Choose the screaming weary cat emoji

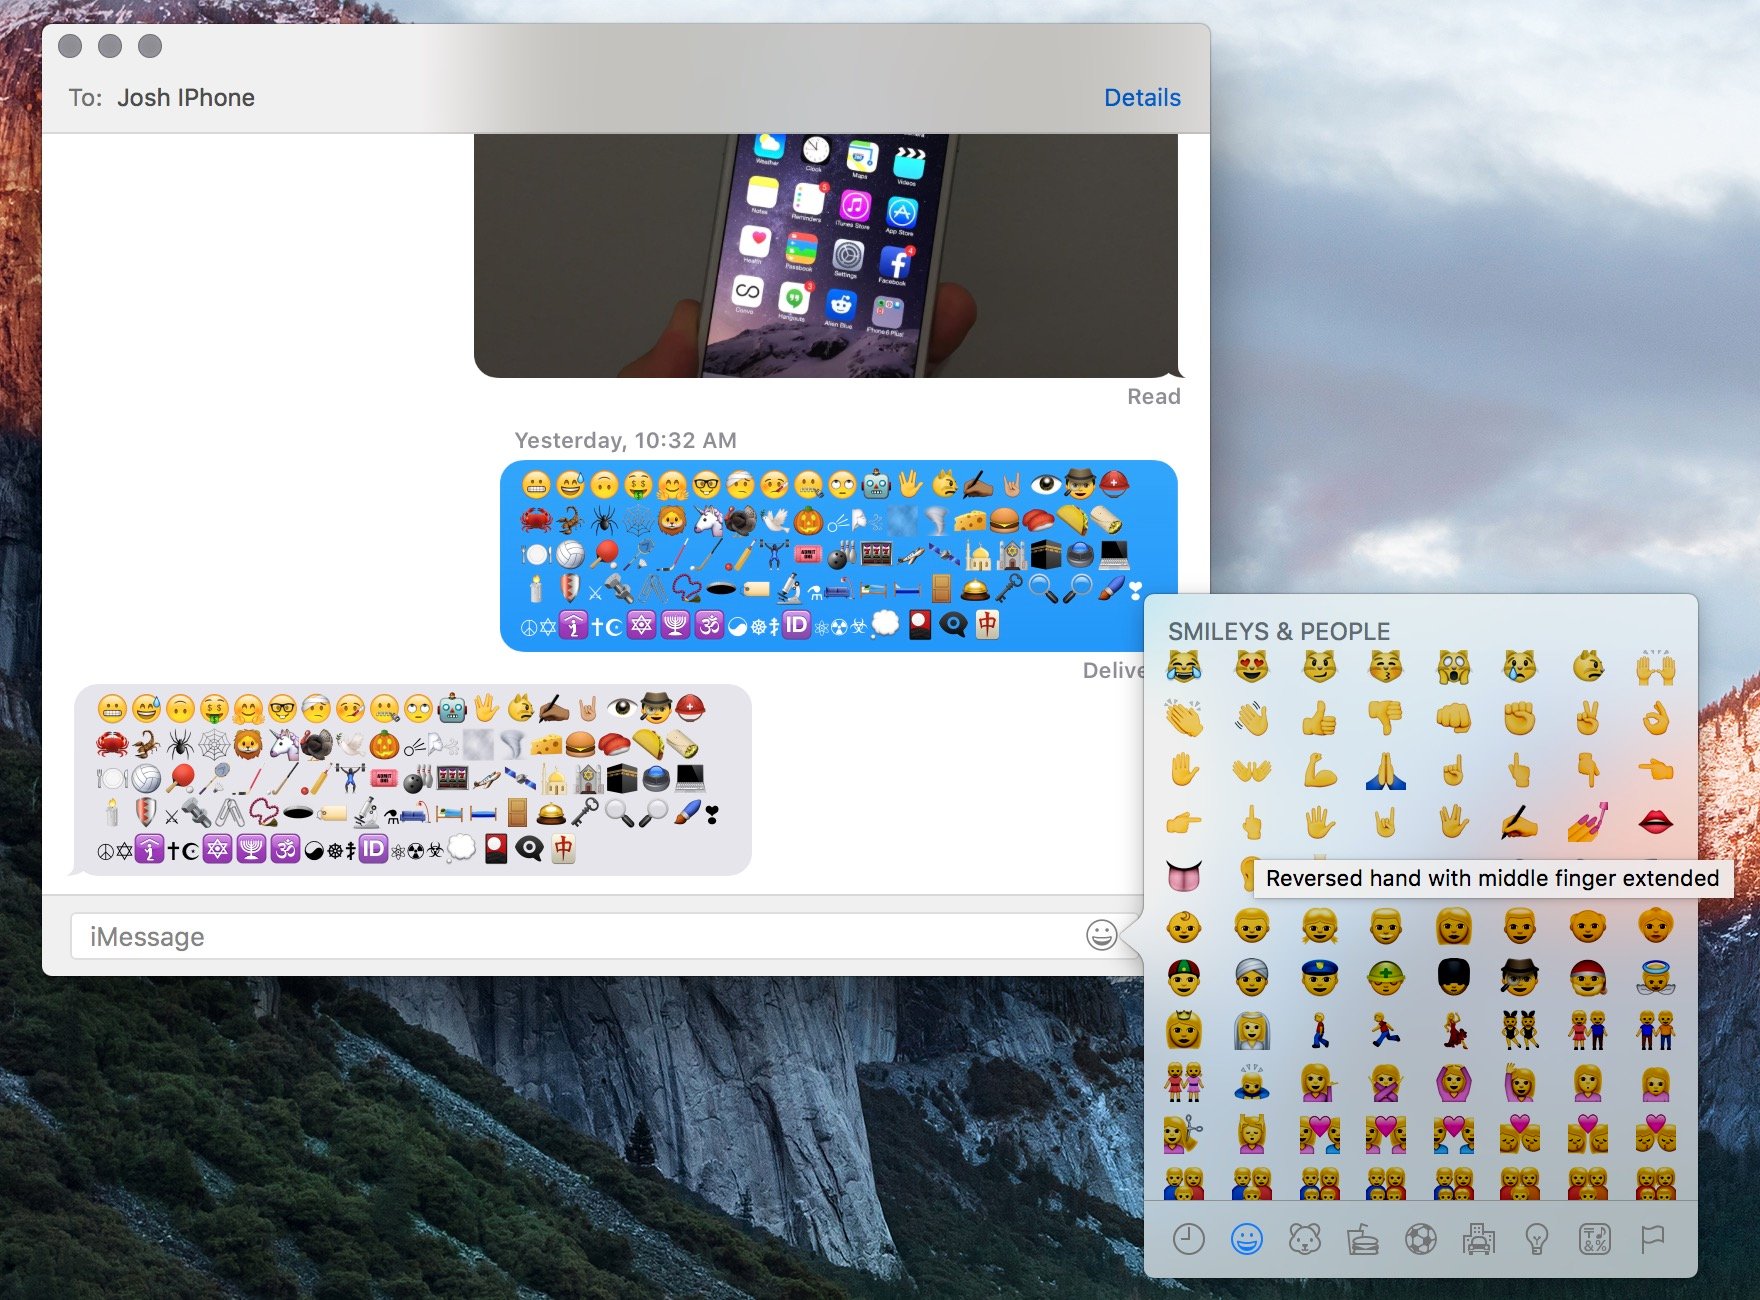pyautogui.click(x=1453, y=666)
